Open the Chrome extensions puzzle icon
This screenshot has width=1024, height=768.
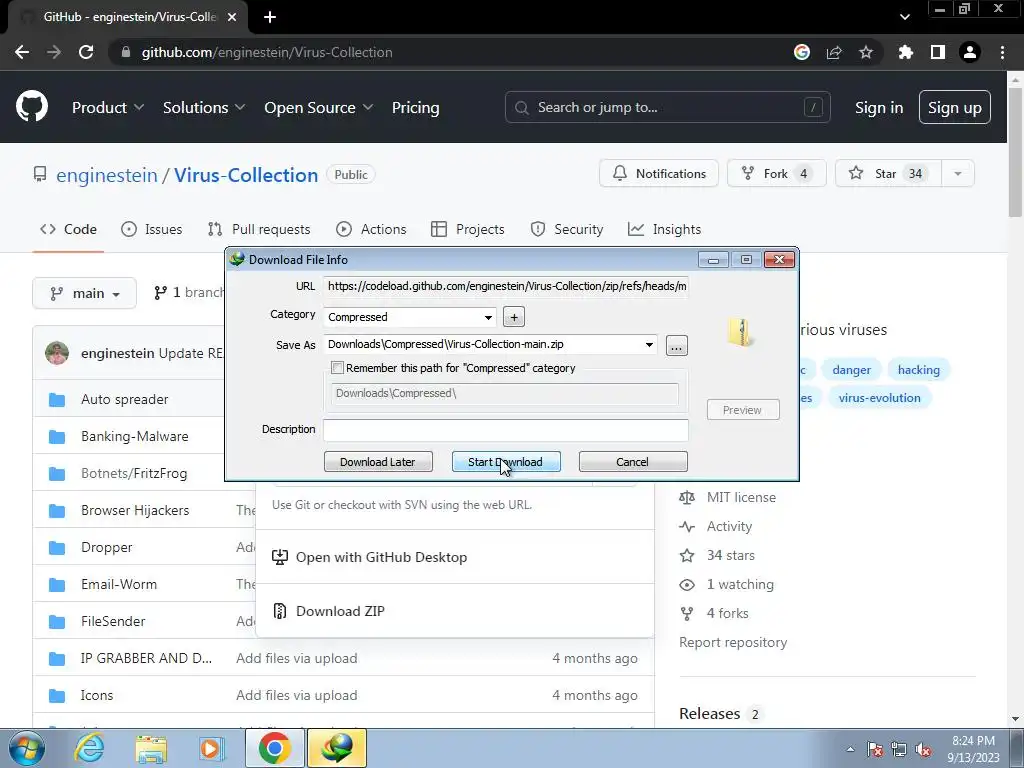click(x=905, y=52)
